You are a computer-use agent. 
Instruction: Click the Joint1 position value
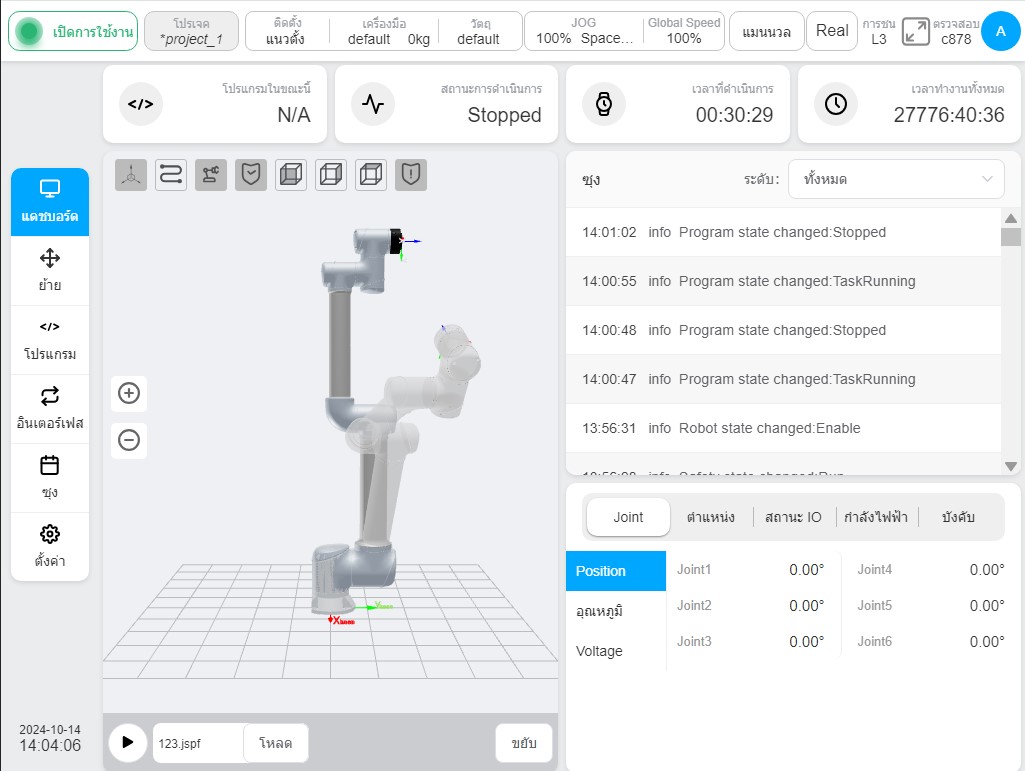(x=806, y=570)
